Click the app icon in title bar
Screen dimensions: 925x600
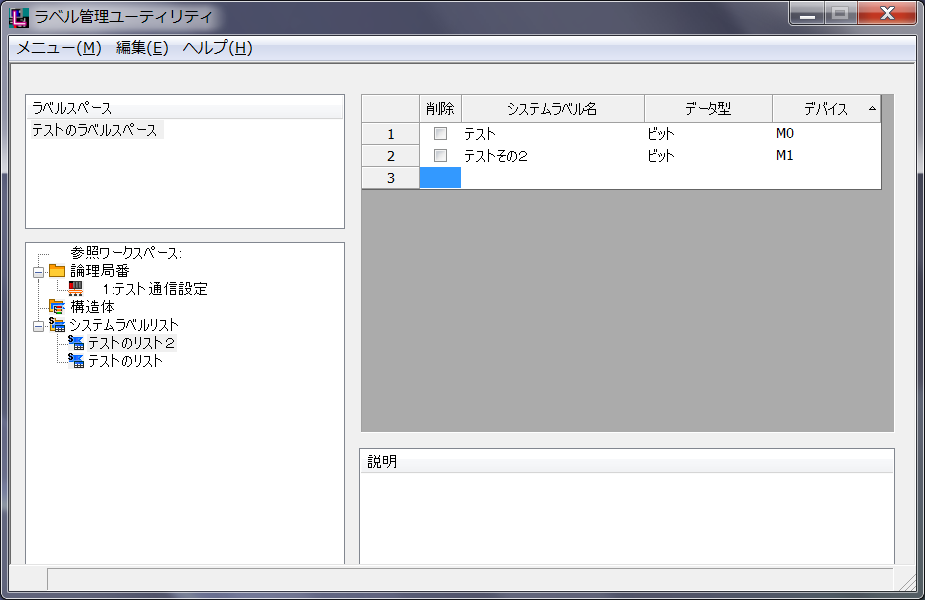click(19, 17)
